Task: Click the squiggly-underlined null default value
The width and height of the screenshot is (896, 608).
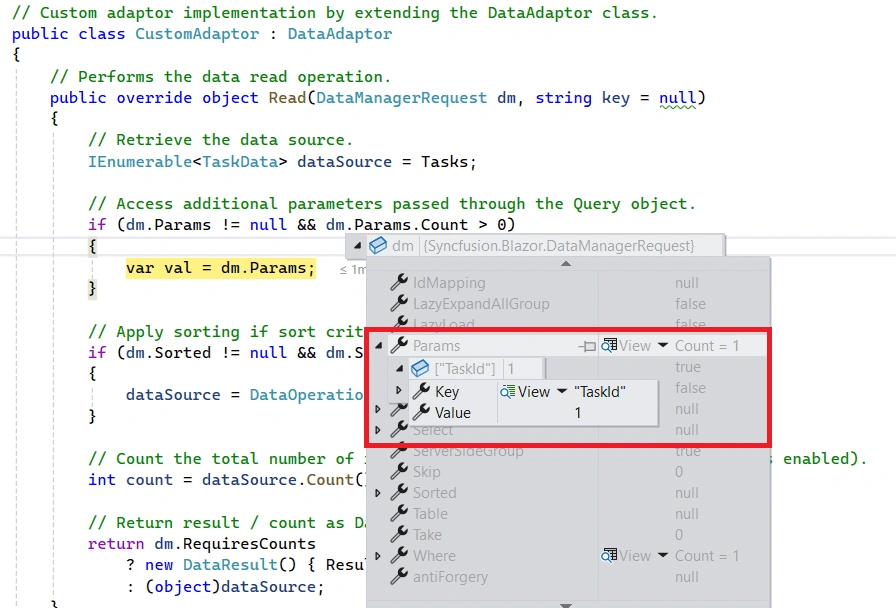Action: pos(678,98)
